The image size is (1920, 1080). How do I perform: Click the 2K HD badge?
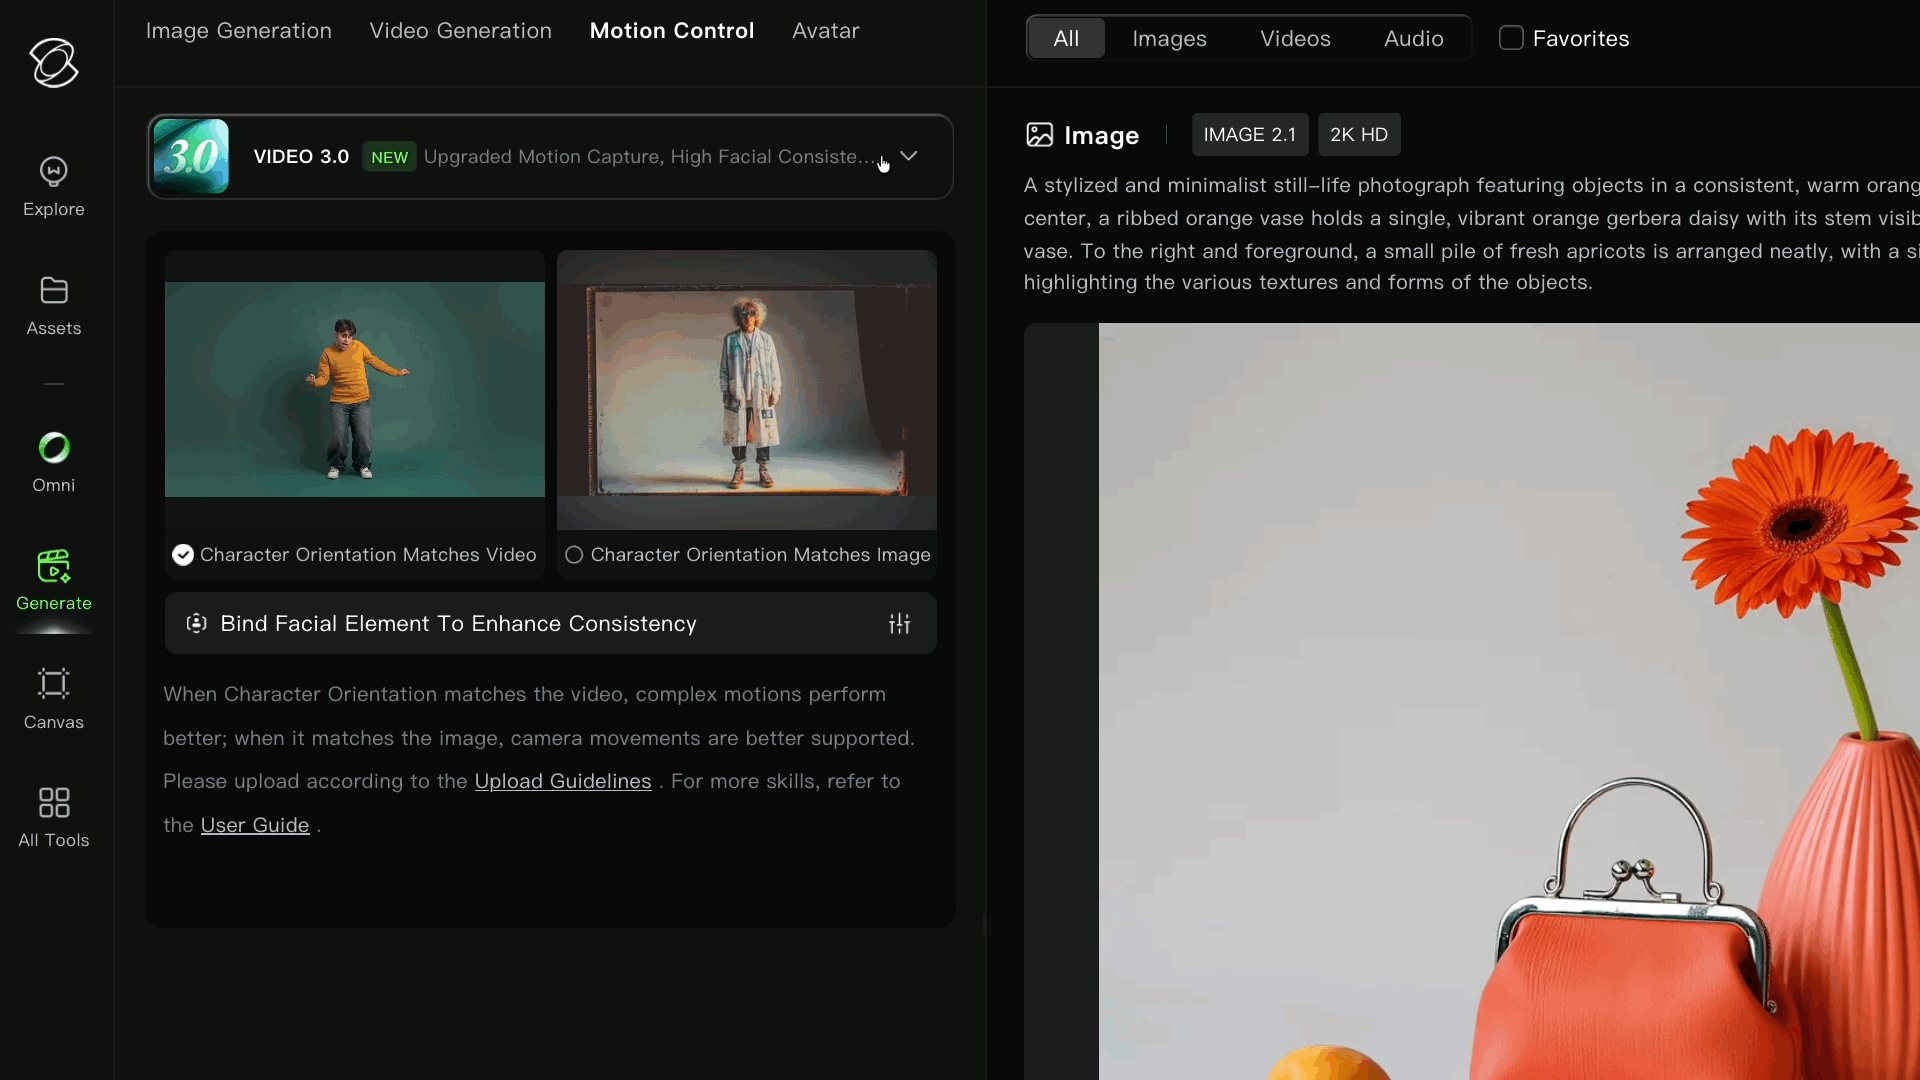[x=1359, y=134]
